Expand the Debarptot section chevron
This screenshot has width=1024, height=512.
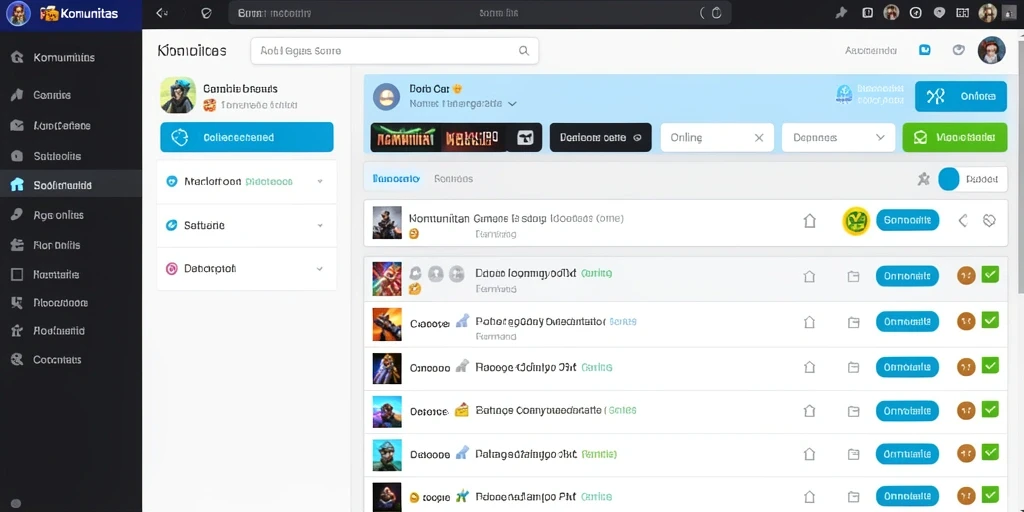[320, 268]
